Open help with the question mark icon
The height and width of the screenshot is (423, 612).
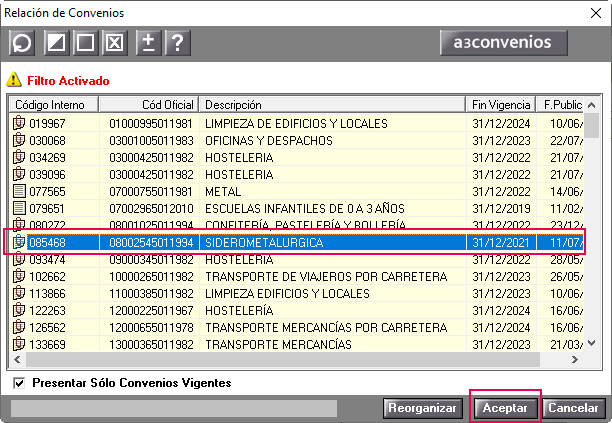pyautogui.click(x=178, y=43)
